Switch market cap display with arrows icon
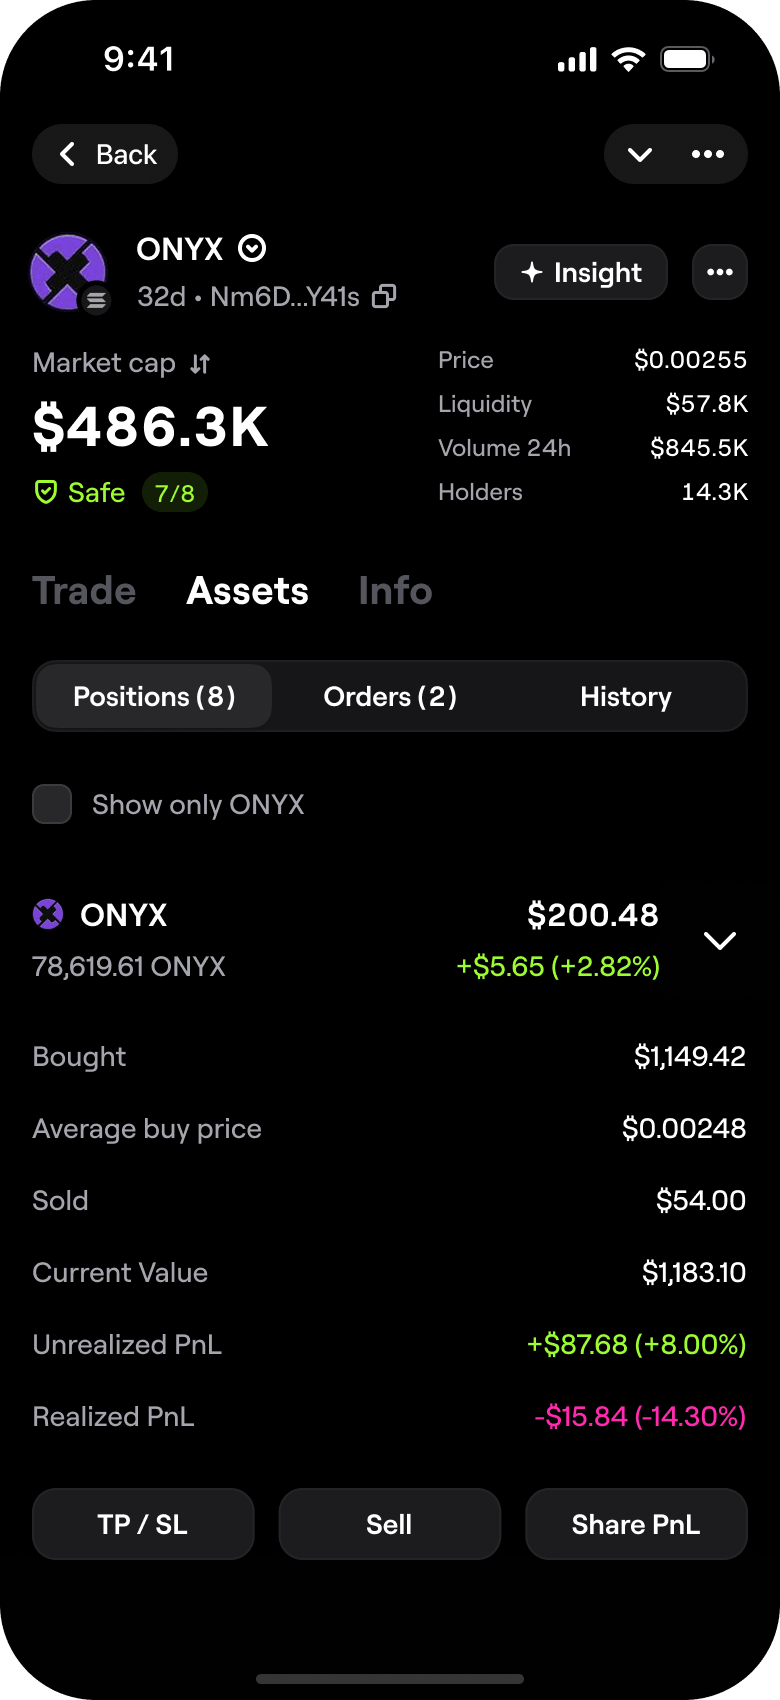 200,364
